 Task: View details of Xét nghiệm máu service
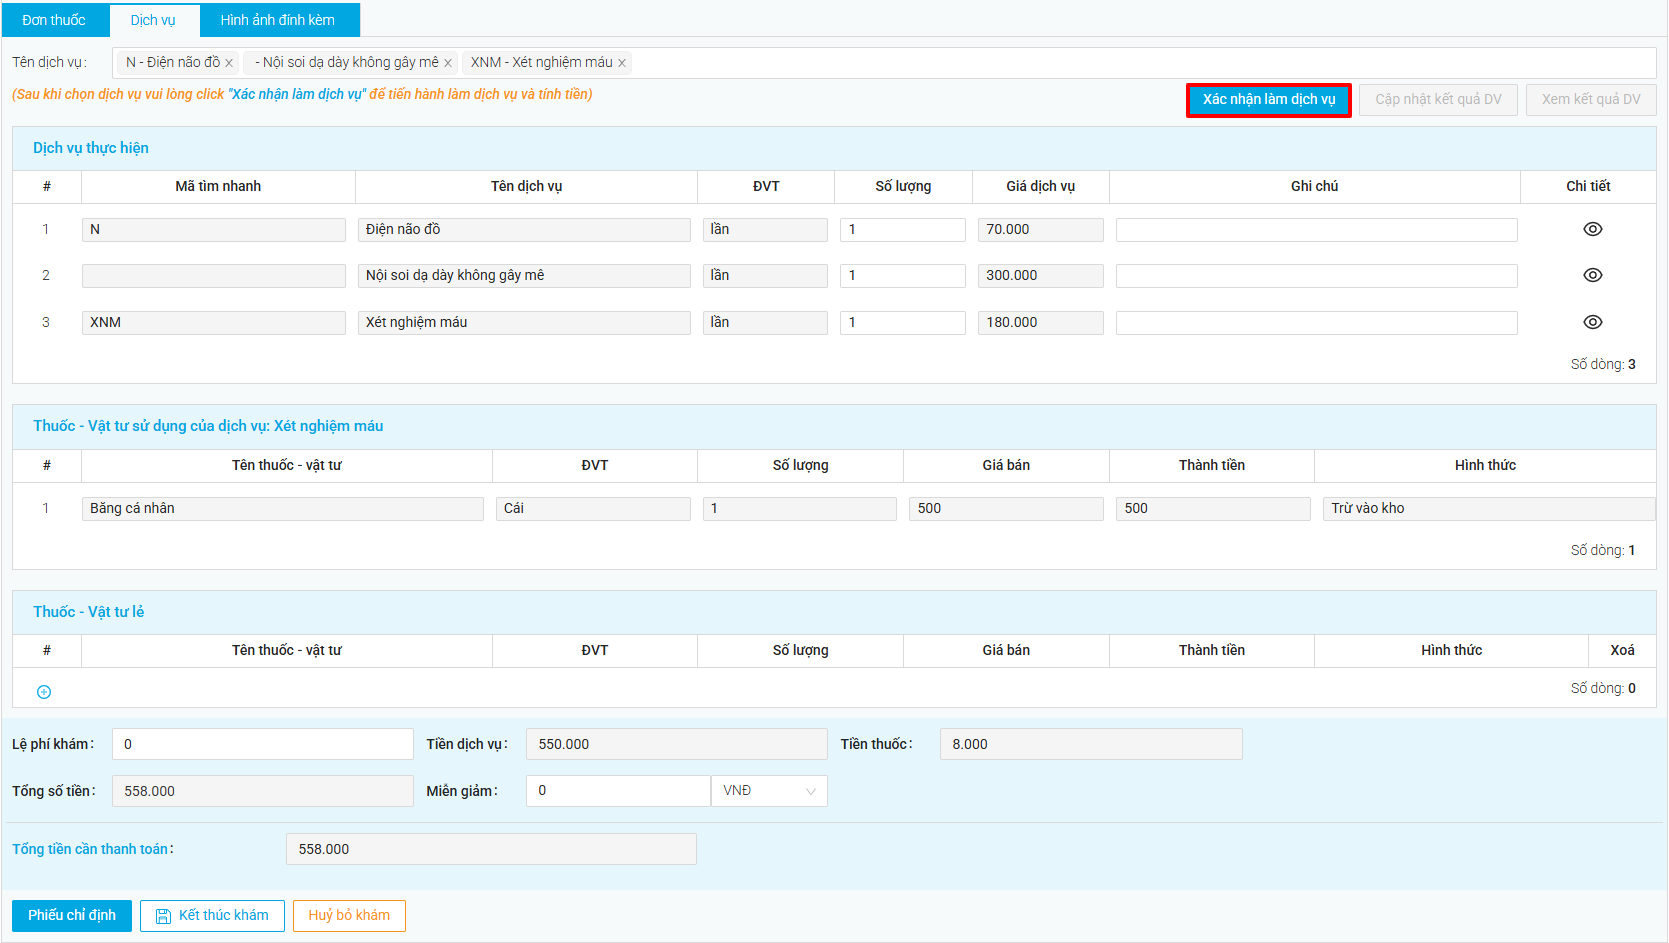point(1592,322)
